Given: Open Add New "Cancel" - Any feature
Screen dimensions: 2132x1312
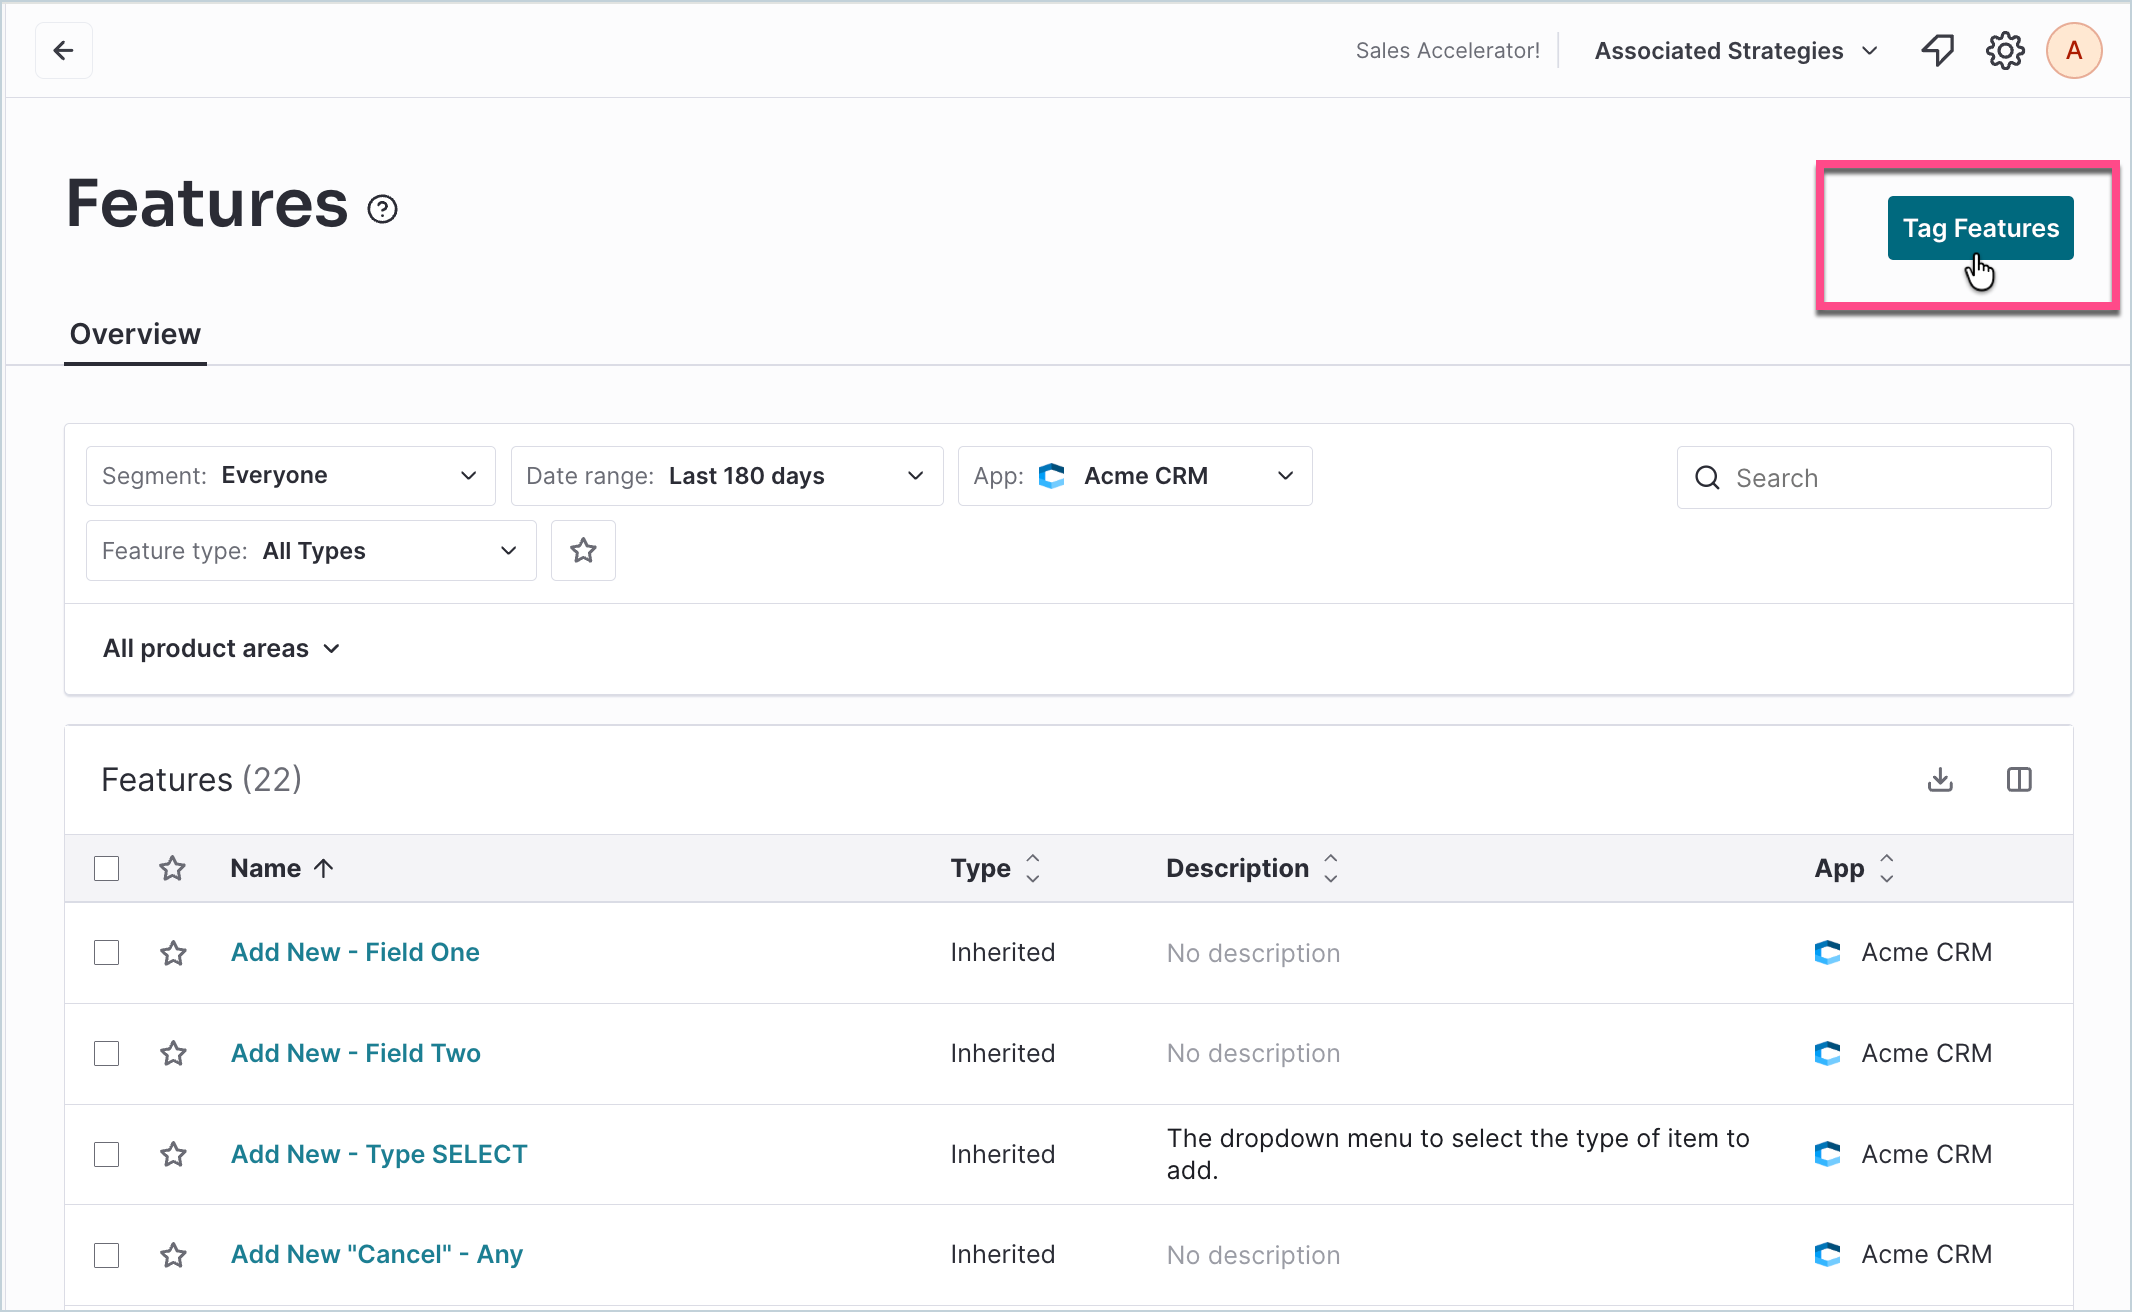Looking at the screenshot, I should tap(377, 1254).
